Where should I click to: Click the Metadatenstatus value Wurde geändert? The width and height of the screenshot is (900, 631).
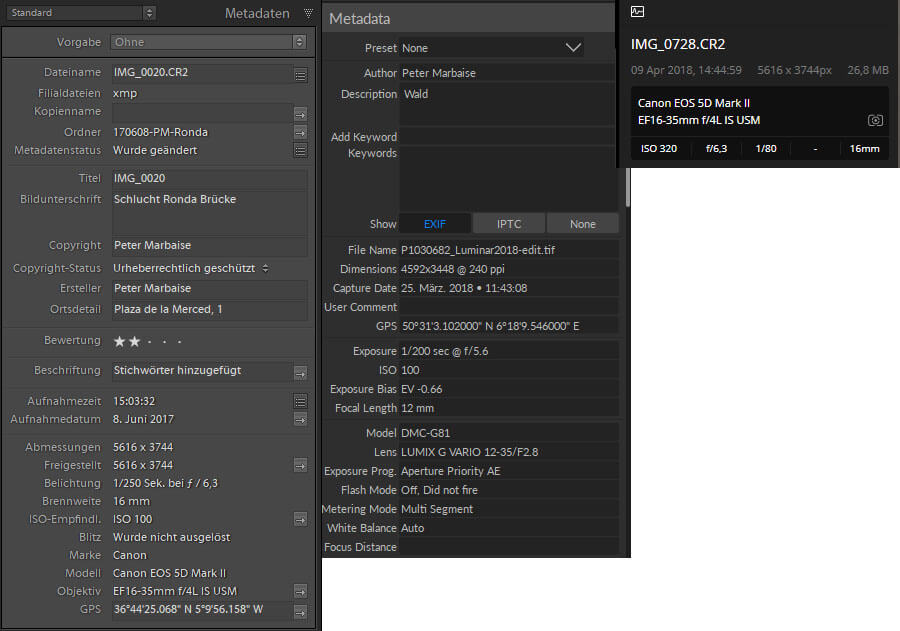pyautogui.click(x=155, y=150)
